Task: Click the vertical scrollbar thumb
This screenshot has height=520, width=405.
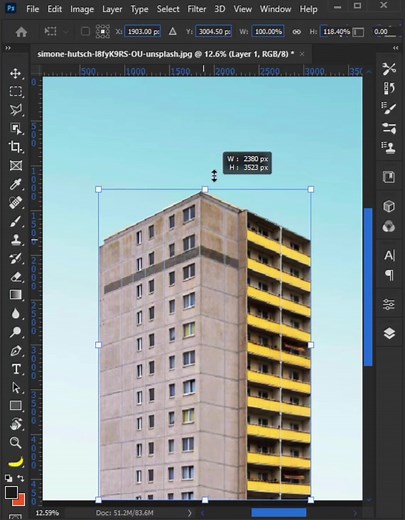Action: (368, 287)
